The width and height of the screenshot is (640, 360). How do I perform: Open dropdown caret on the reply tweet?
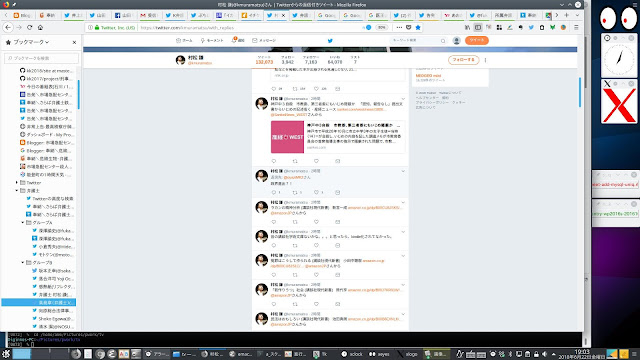tap(403, 171)
